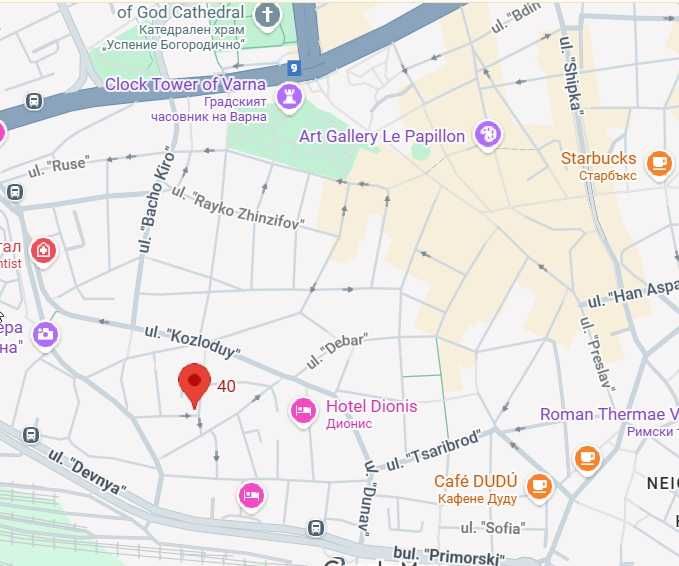The image size is (679, 566).
Task: Click the cathedral cross marker icon
Action: click(x=267, y=16)
